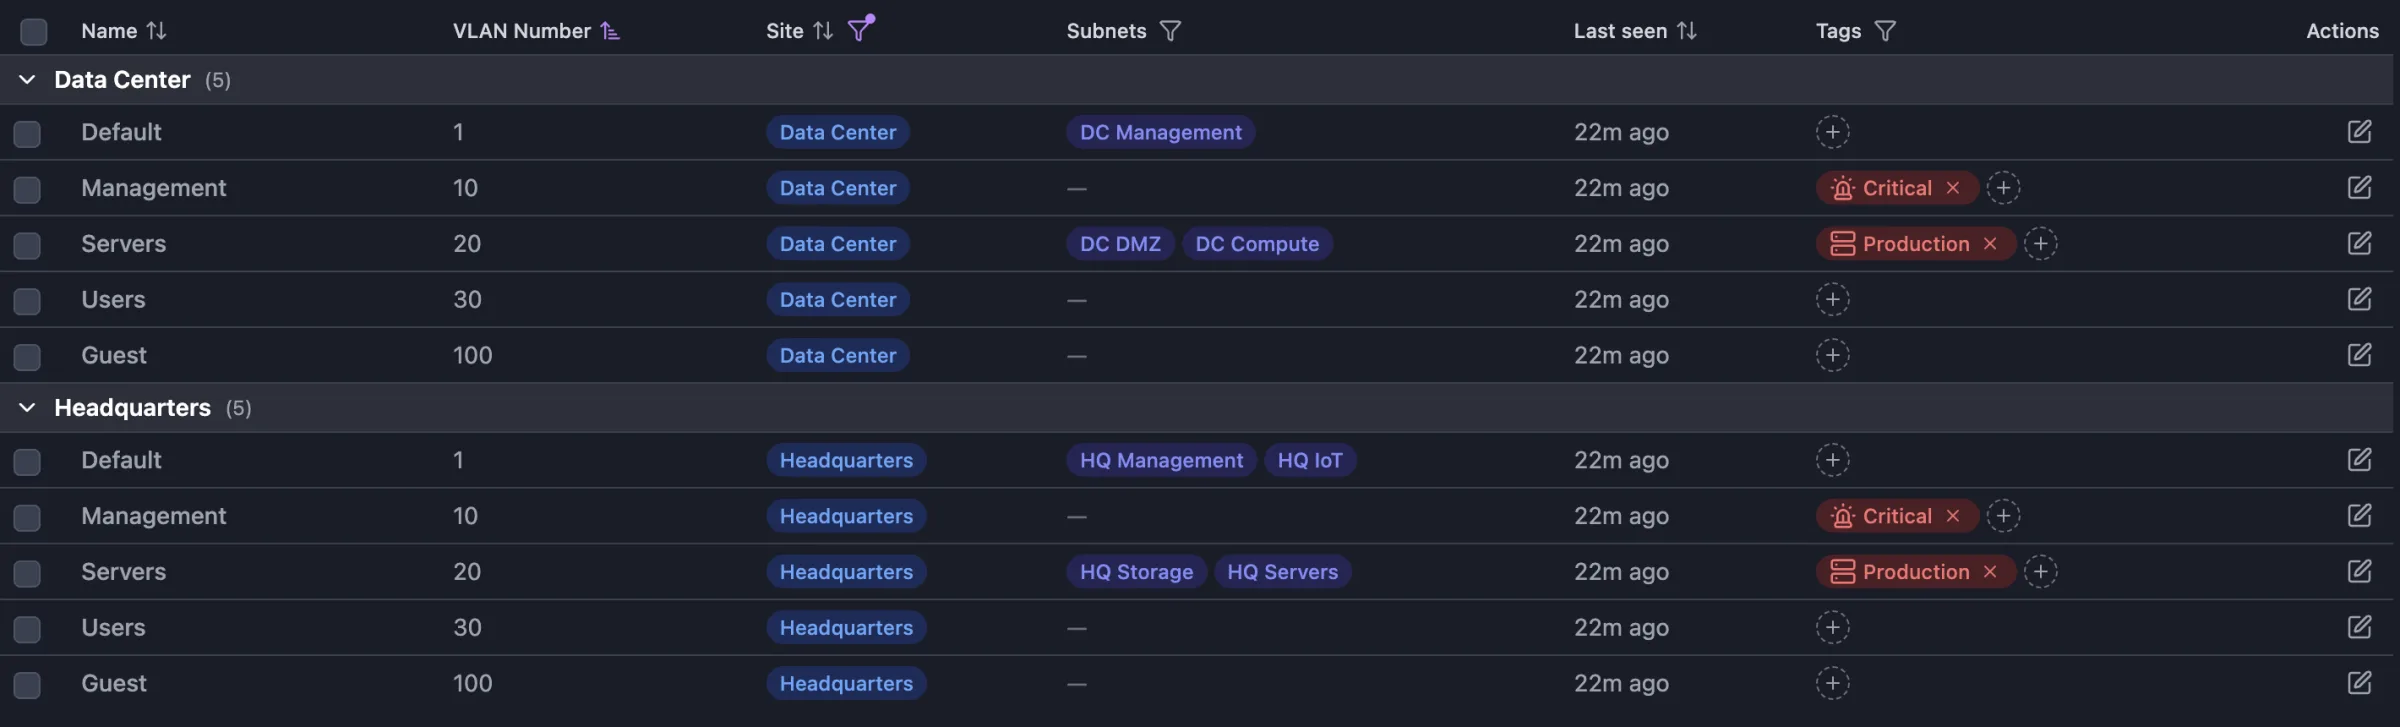Screen dimensions: 2400x727
Task: Check the Headquarters Users row checkbox
Action: pyautogui.click(x=27, y=630)
